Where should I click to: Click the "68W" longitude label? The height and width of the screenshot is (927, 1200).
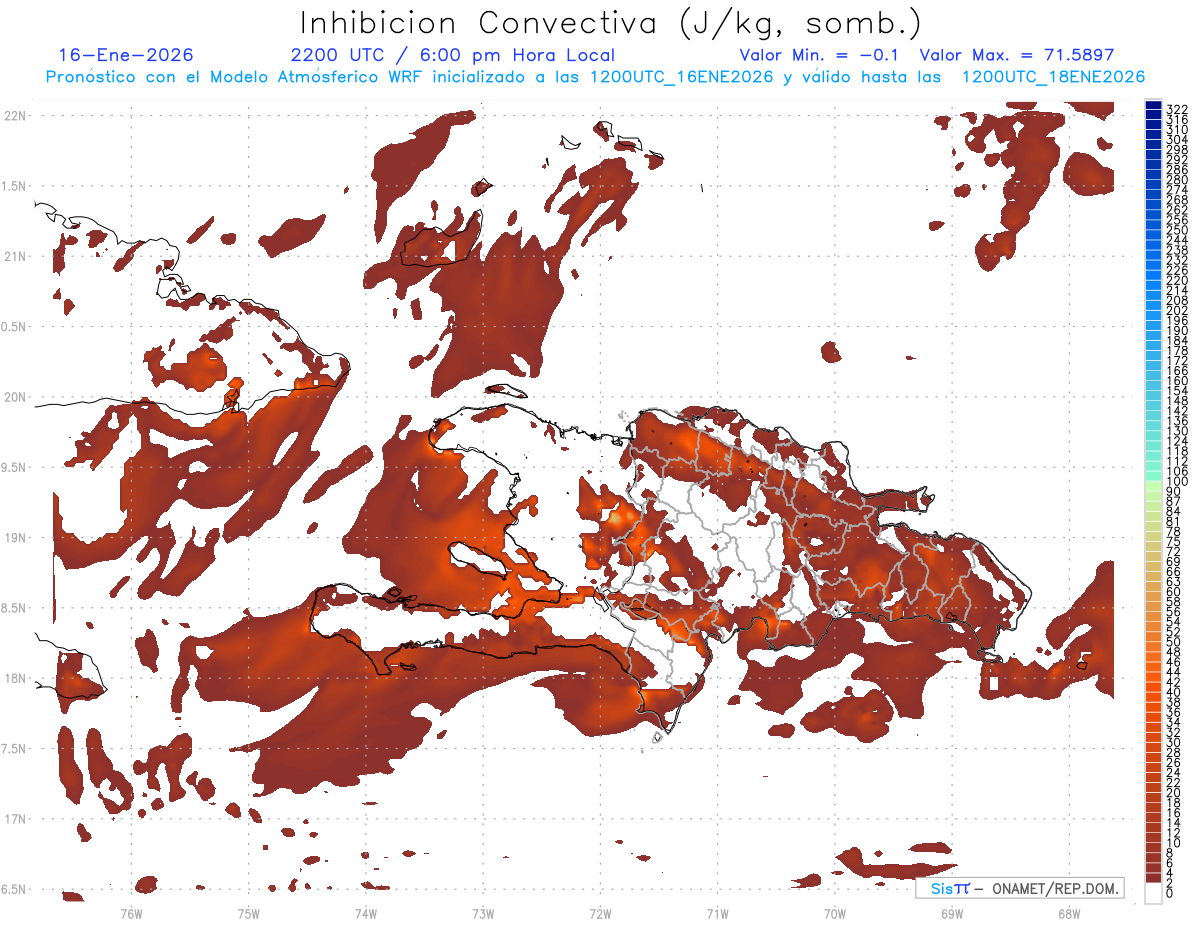pyautogui.click(x=1069, y=914)
